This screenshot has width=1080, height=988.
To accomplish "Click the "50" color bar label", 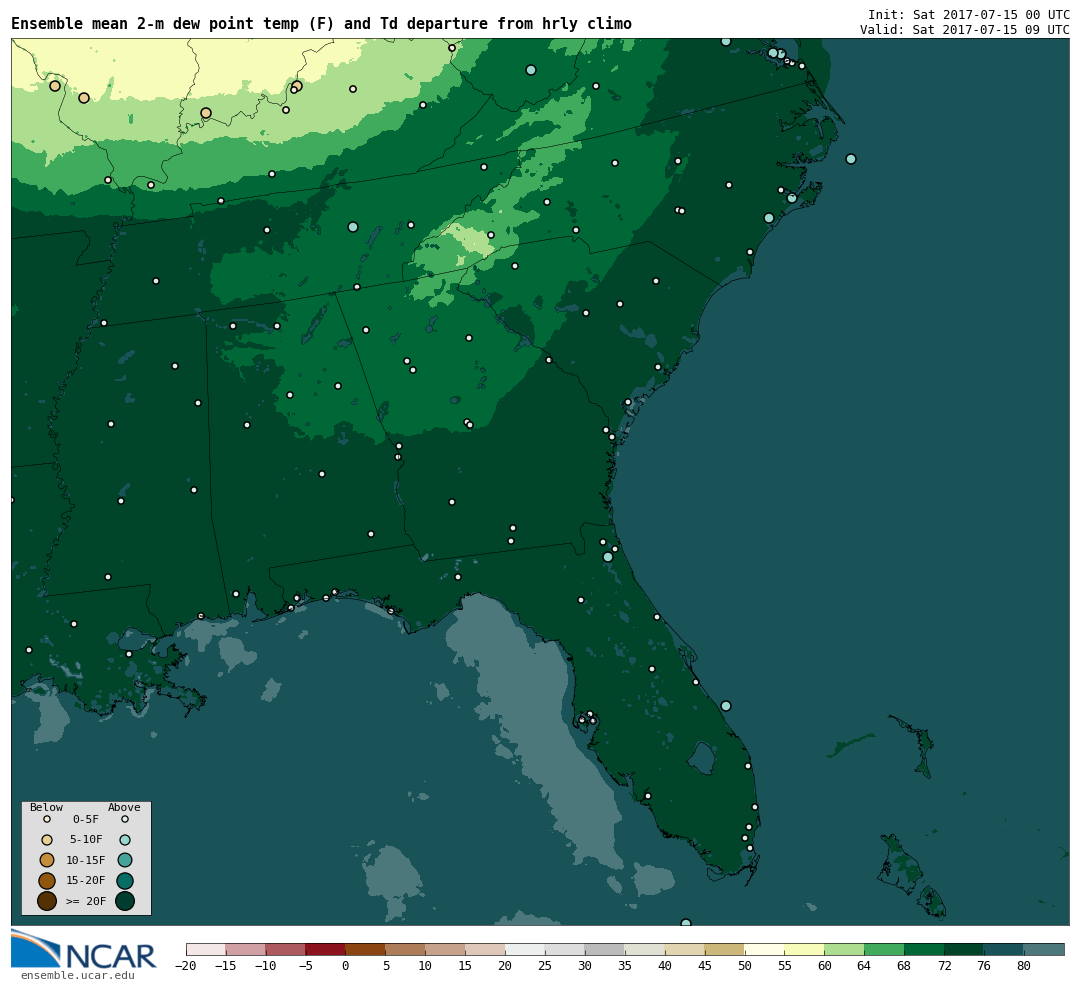I will coord(745,966).
